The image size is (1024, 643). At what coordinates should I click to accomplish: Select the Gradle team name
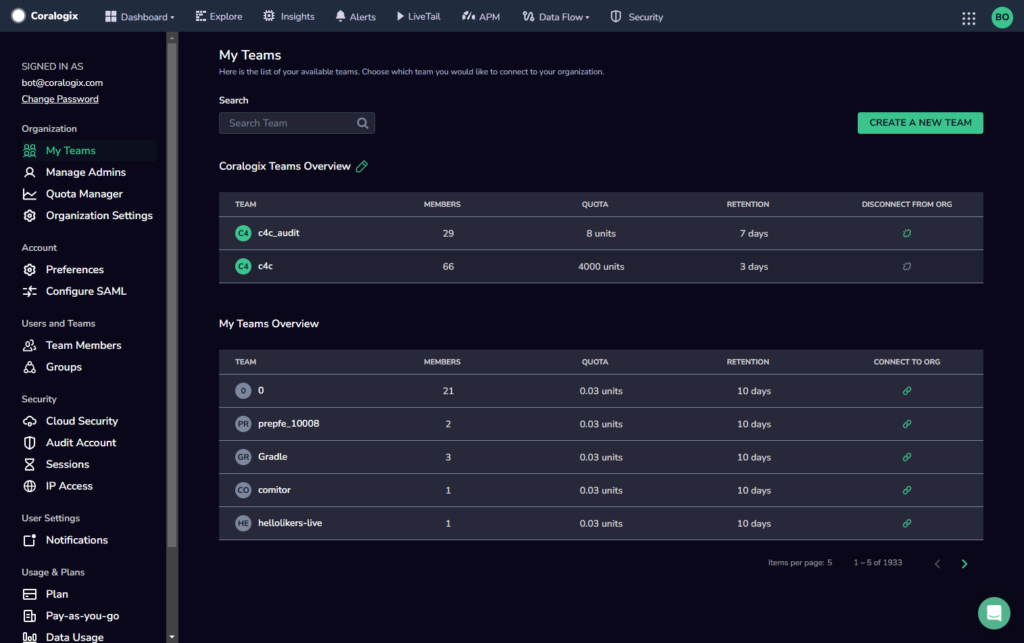pyautogui.click(x=272, y=457)
